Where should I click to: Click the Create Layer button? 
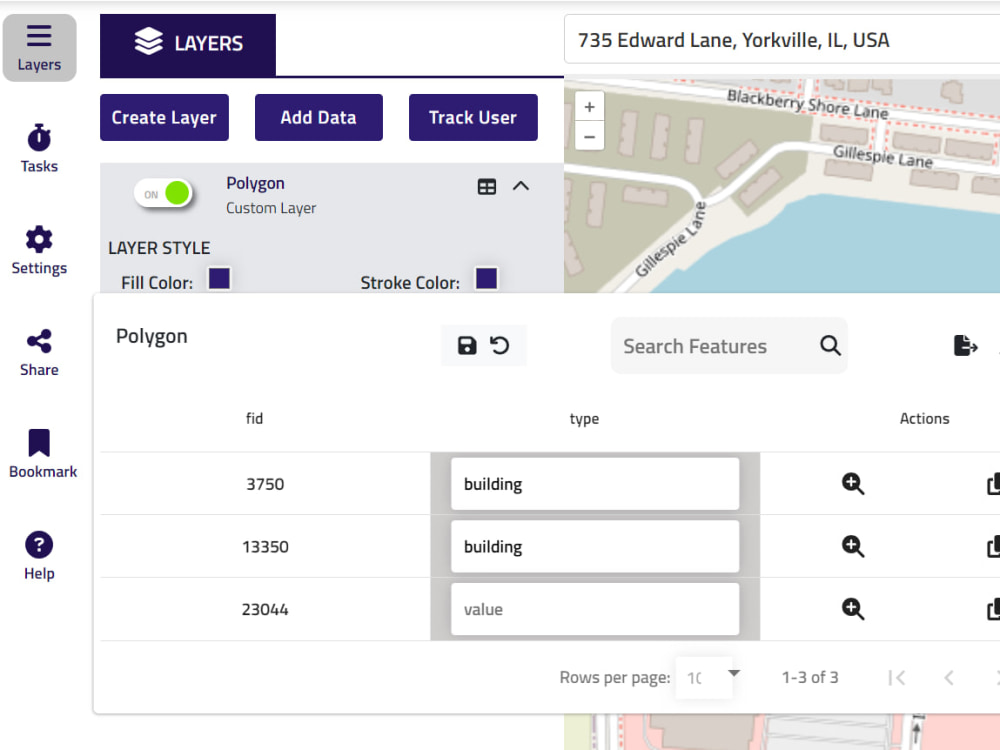[x=165, y=117]
